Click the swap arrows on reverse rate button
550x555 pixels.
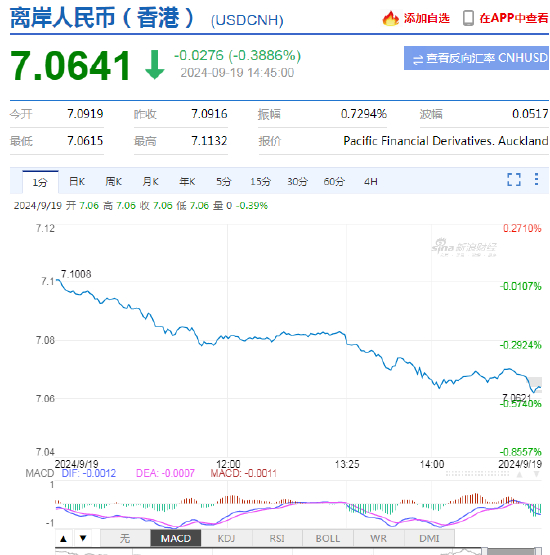point(418,59)
